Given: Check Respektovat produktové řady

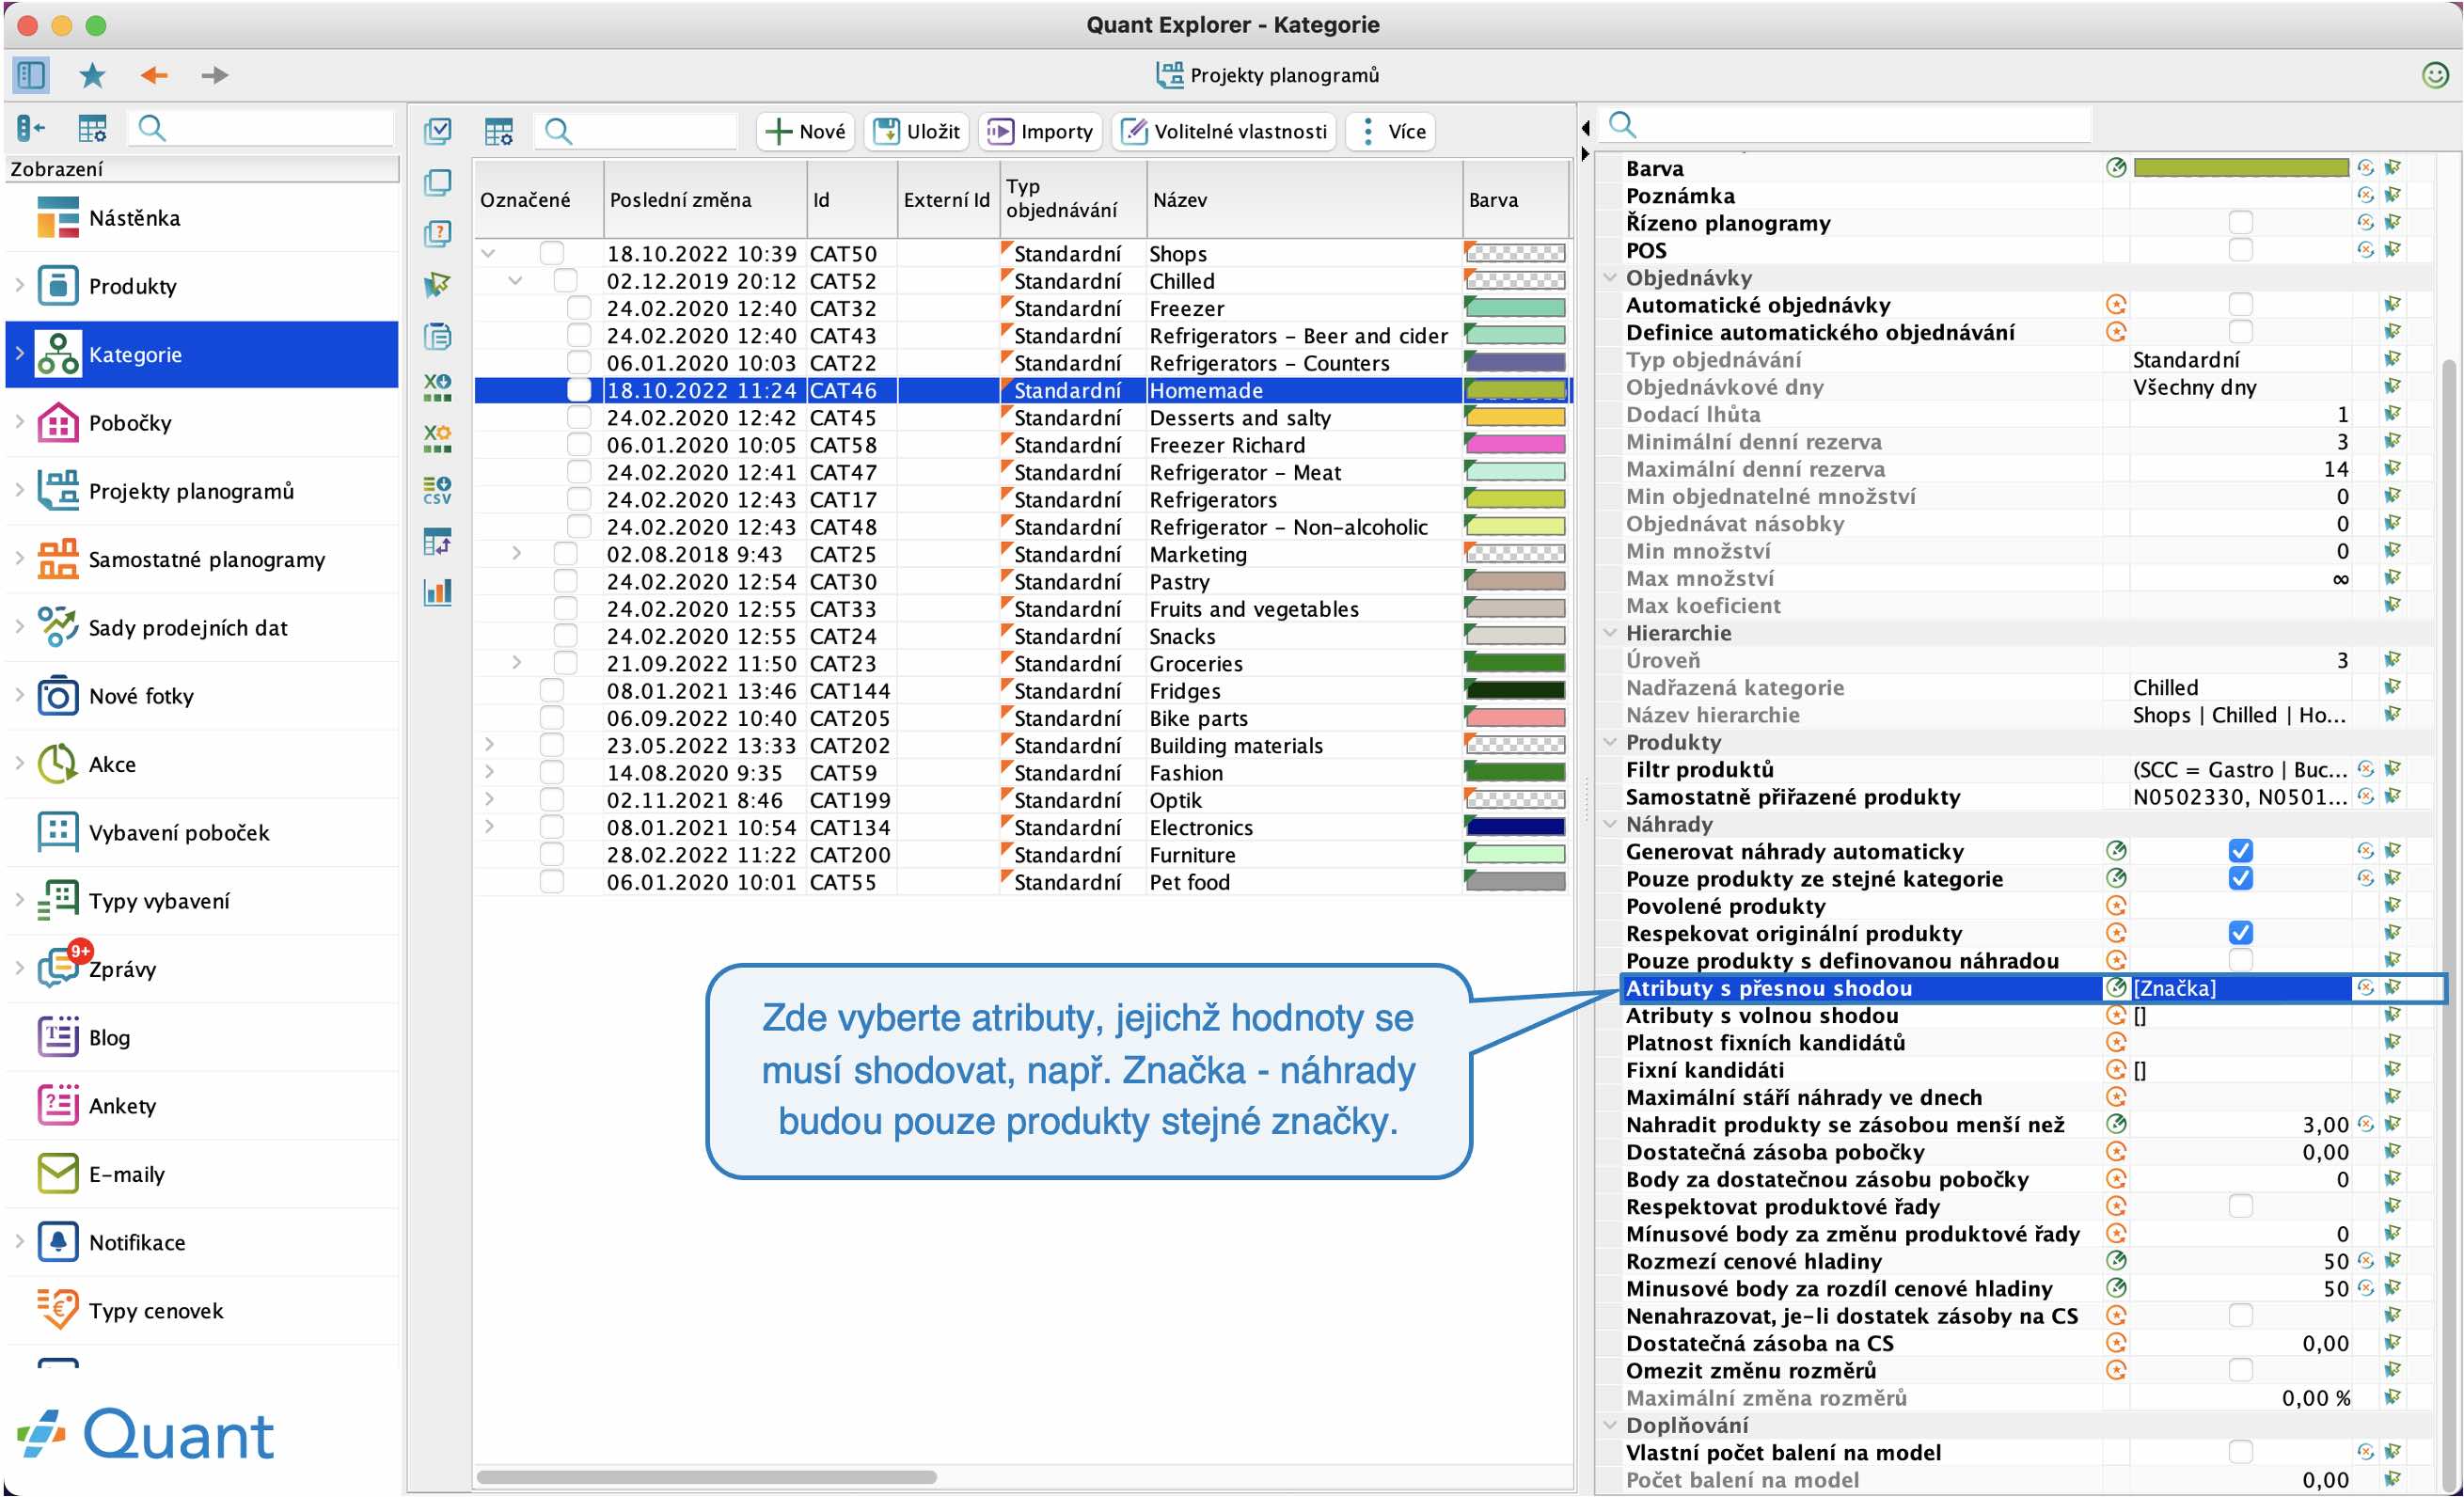Looking at the screenshot, I should pos(2241,1206).
